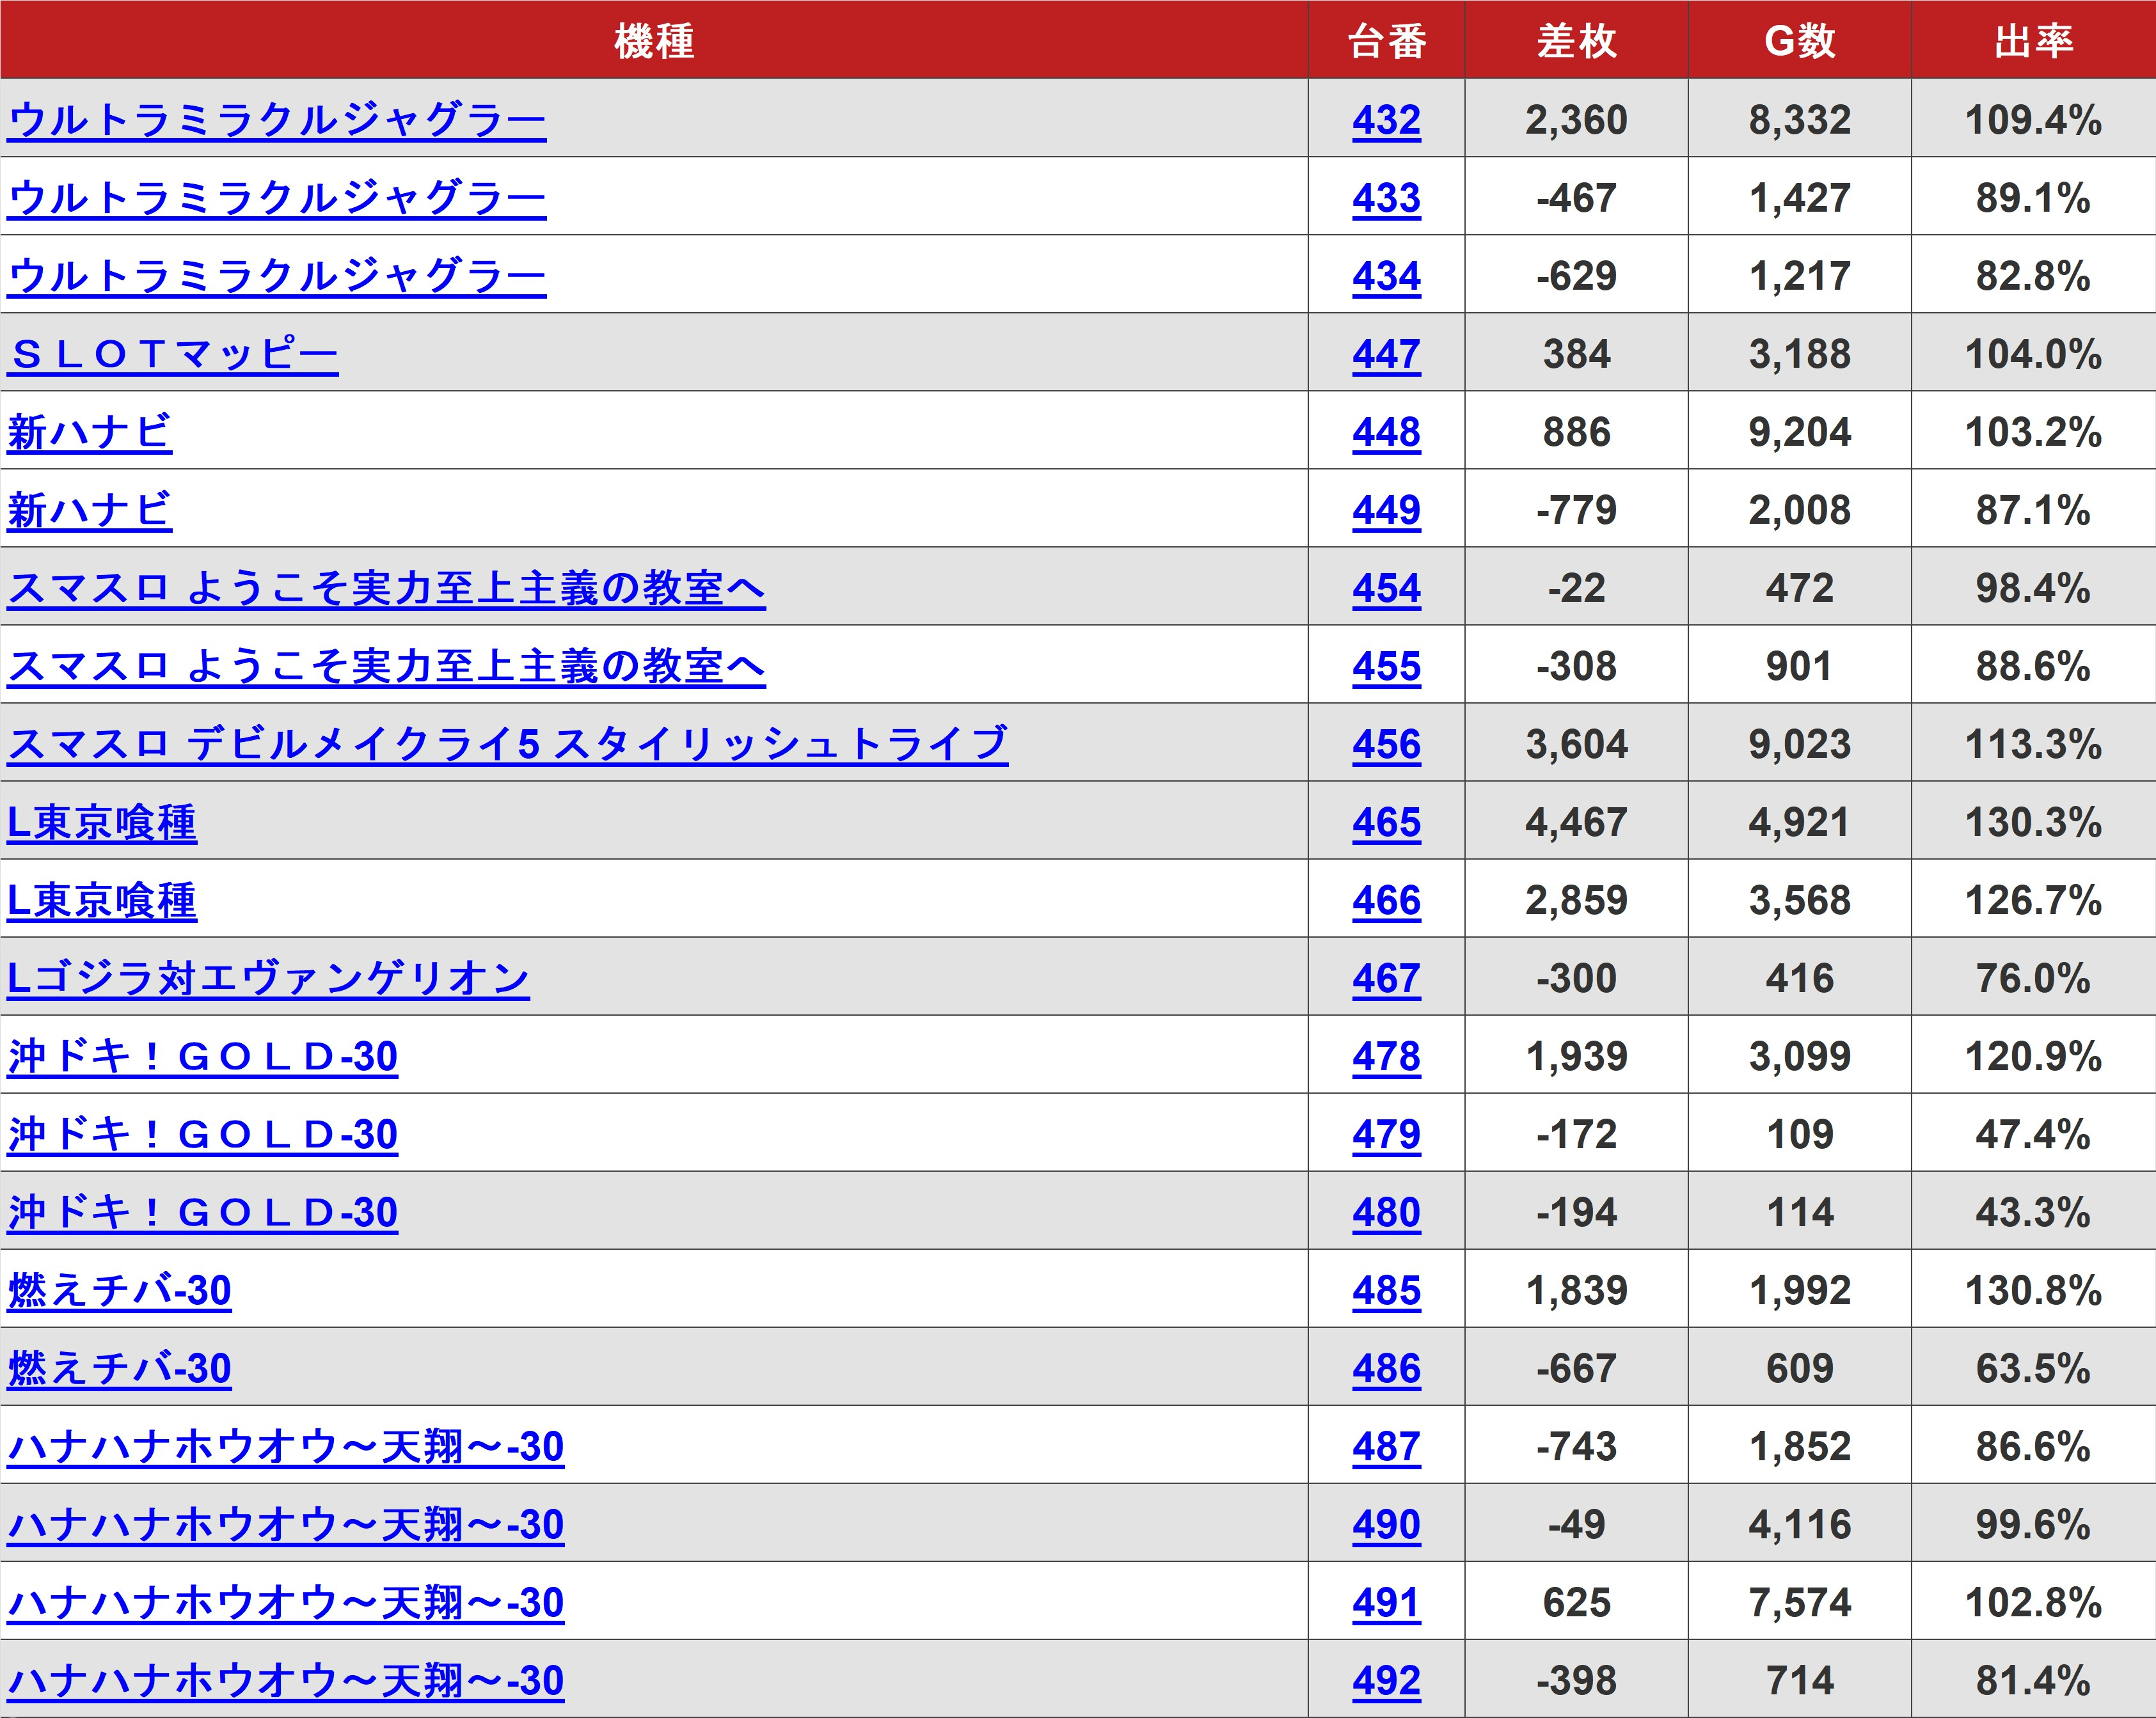Viewport: 2156px width, 1718px height.
Task: Click the 差枚 column header
Action: click(1576, 40)
